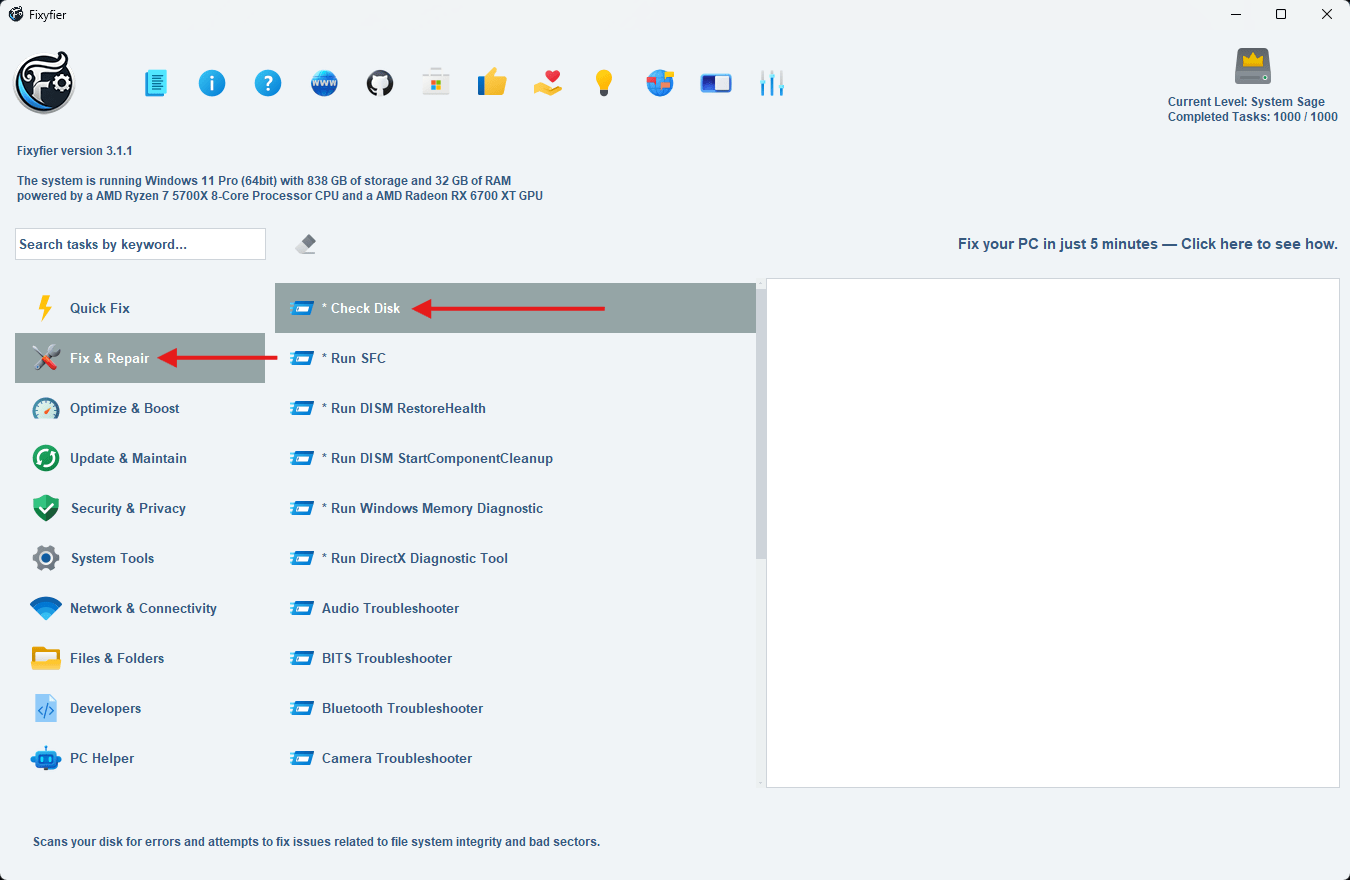Click the crown level badge icon
1350x880 pixels.
[x=1252, y=67]
